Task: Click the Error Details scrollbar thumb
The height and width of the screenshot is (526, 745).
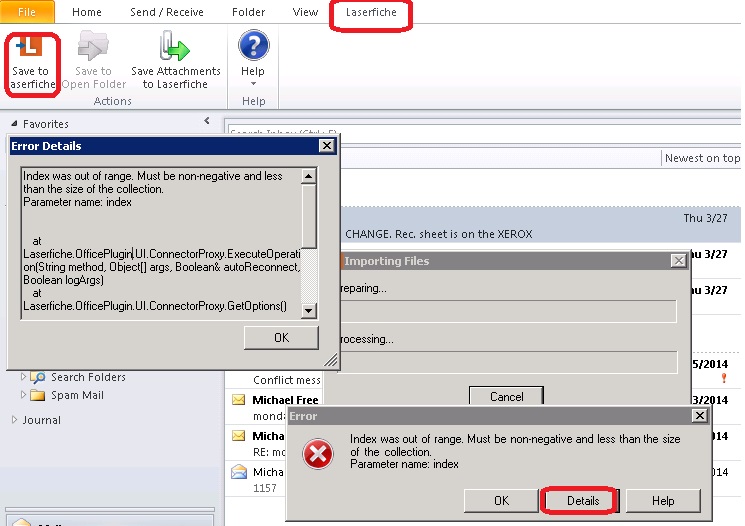Action: click(x=308, y=216)
